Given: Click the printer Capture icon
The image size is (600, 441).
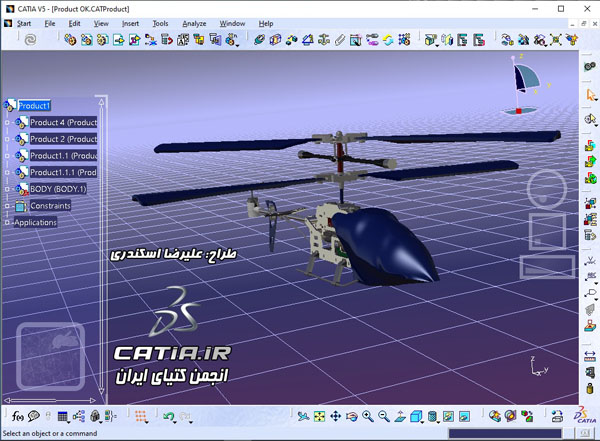Looking at the screenshot, I should (558, 416).
